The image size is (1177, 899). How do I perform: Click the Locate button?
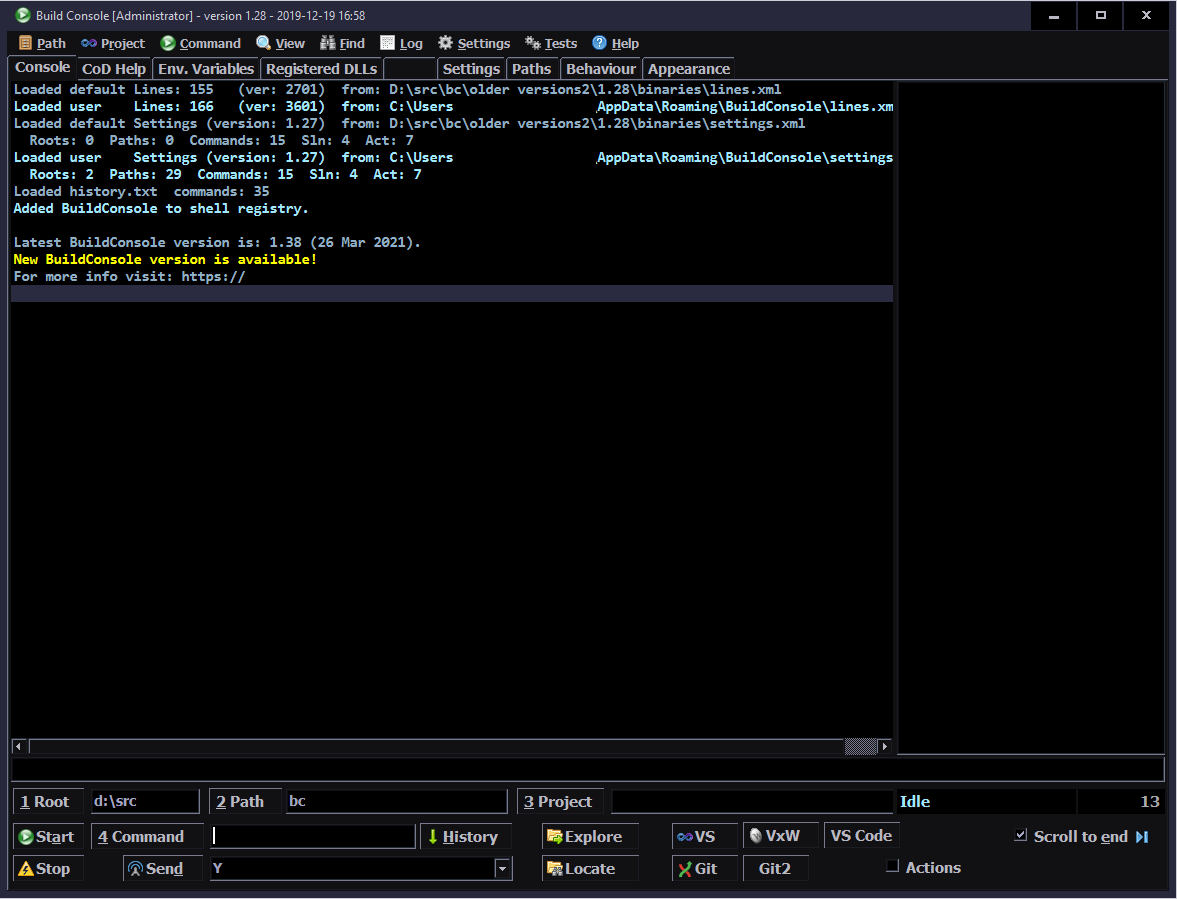(589, 868)
